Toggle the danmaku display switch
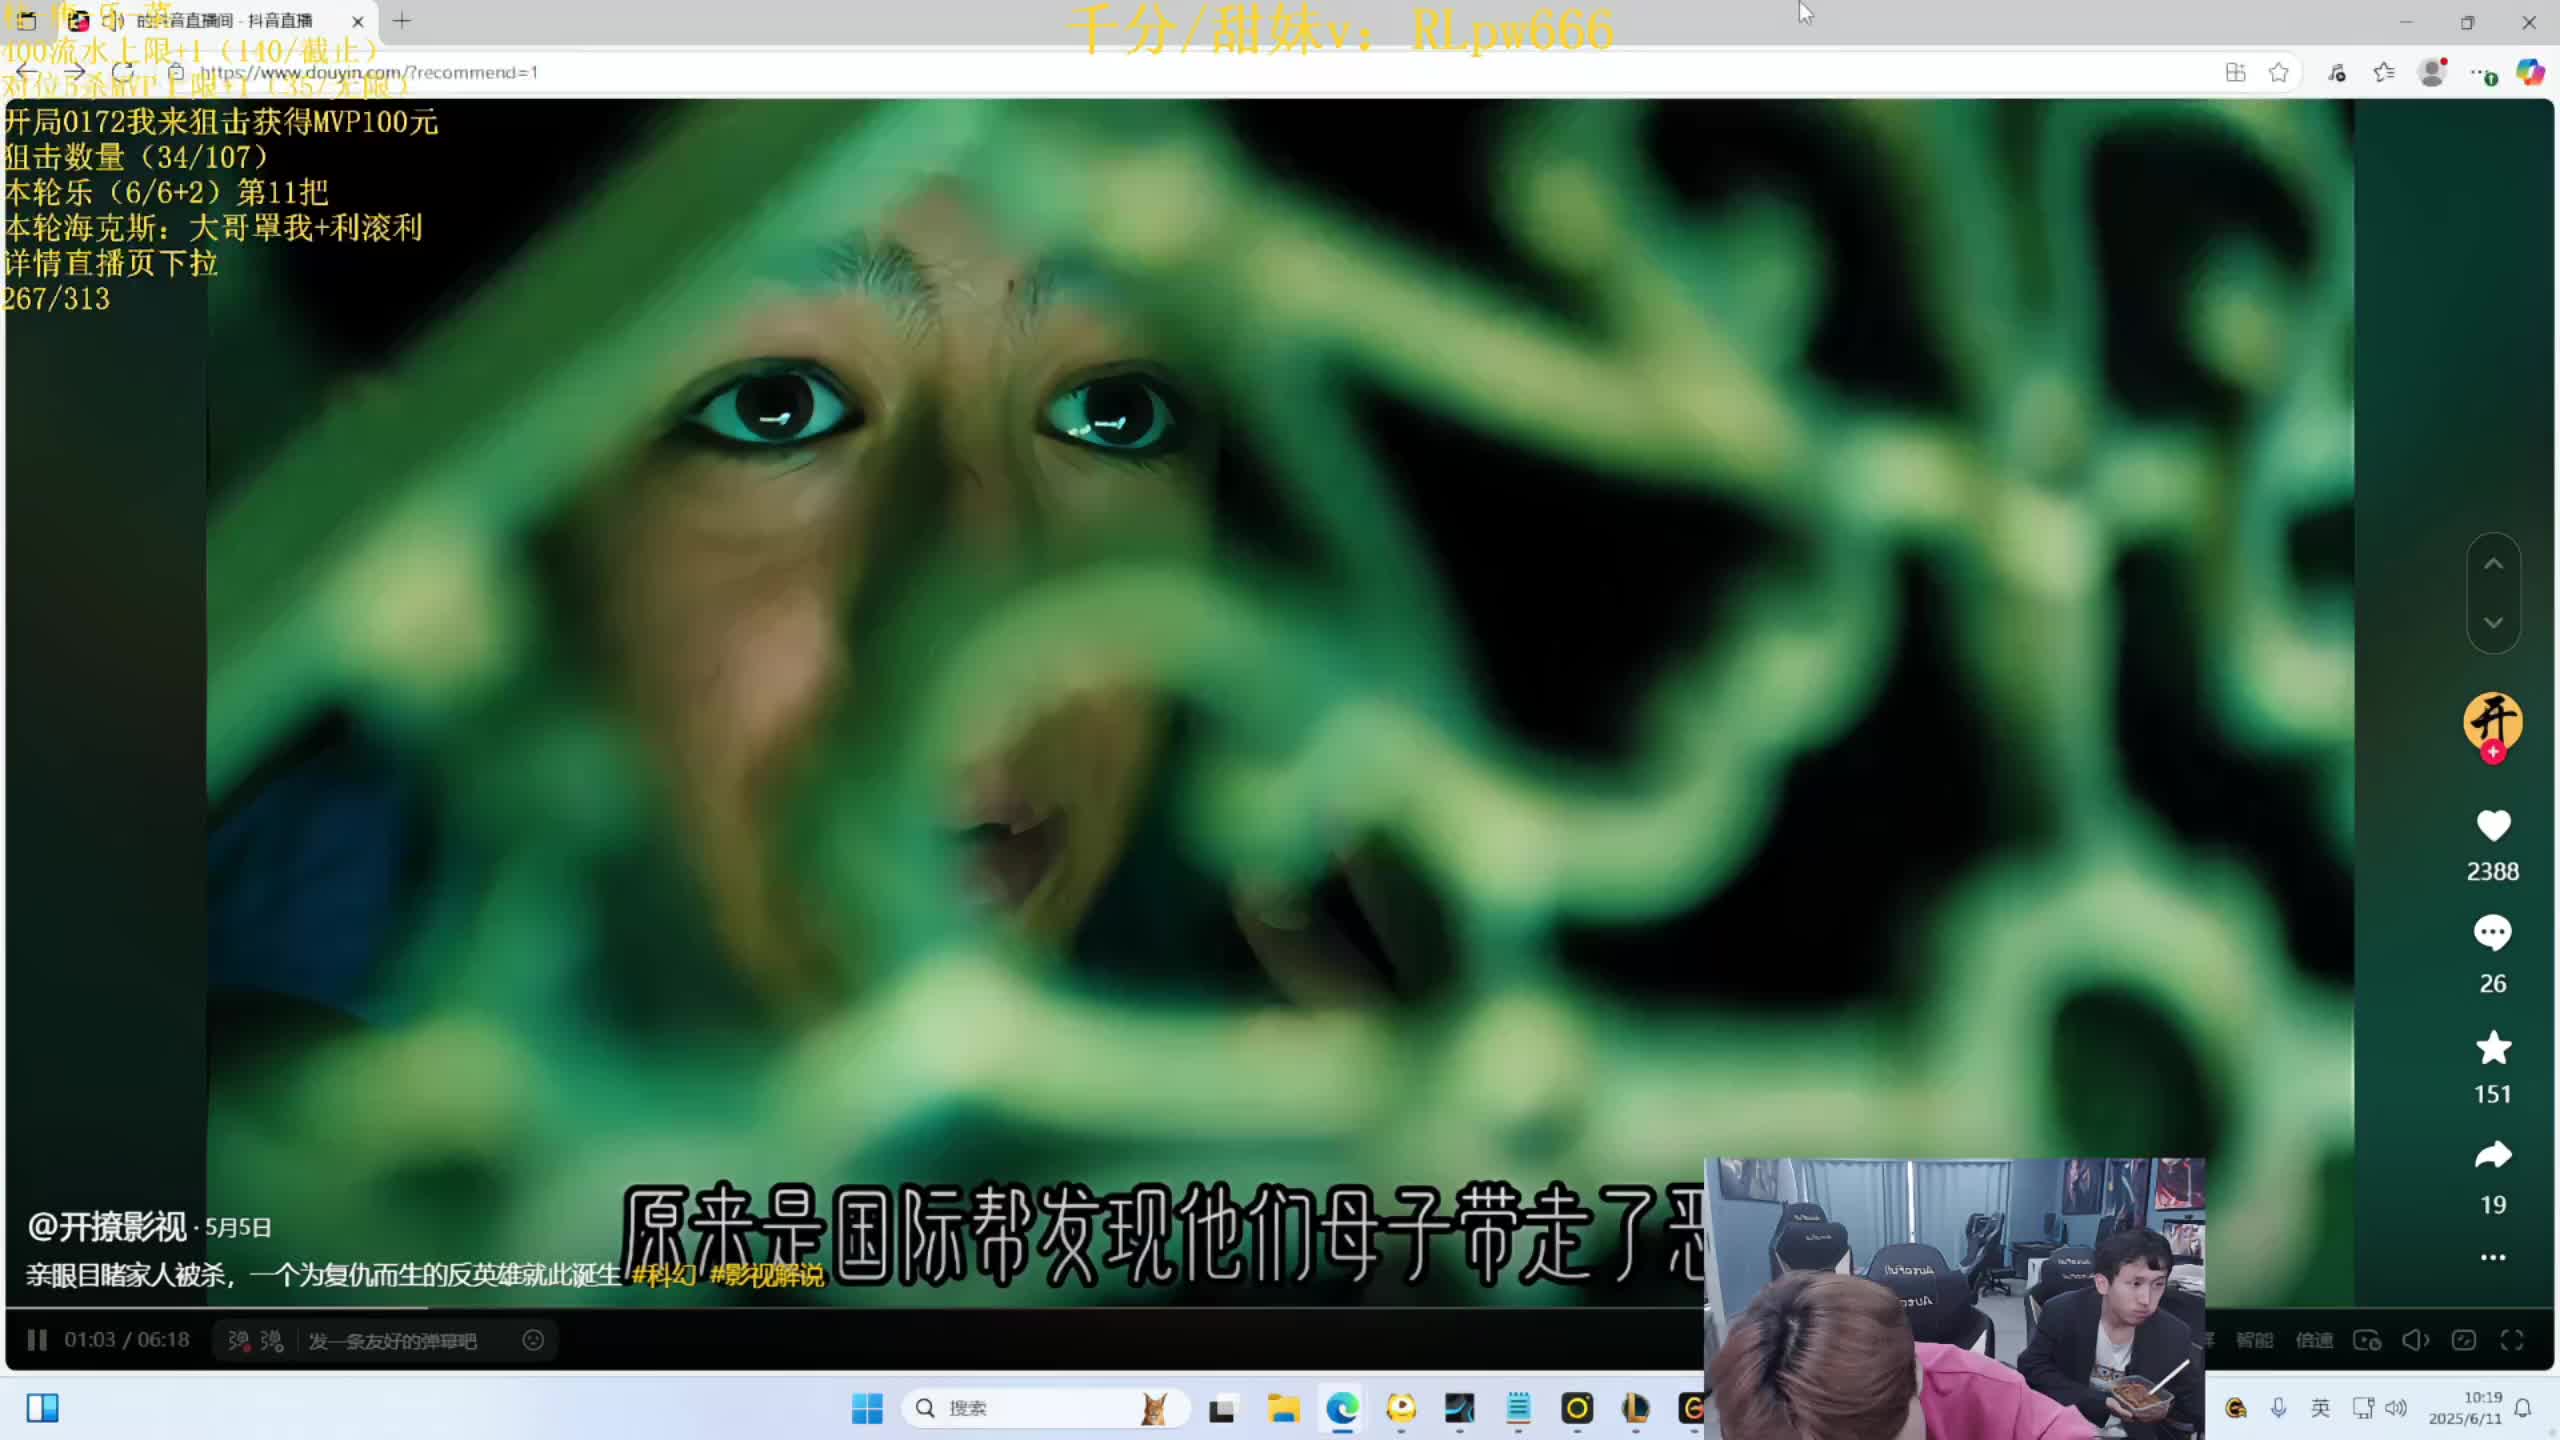Image resolution: width=2560 pixels, height=1440 pixels. [240, 1340]
